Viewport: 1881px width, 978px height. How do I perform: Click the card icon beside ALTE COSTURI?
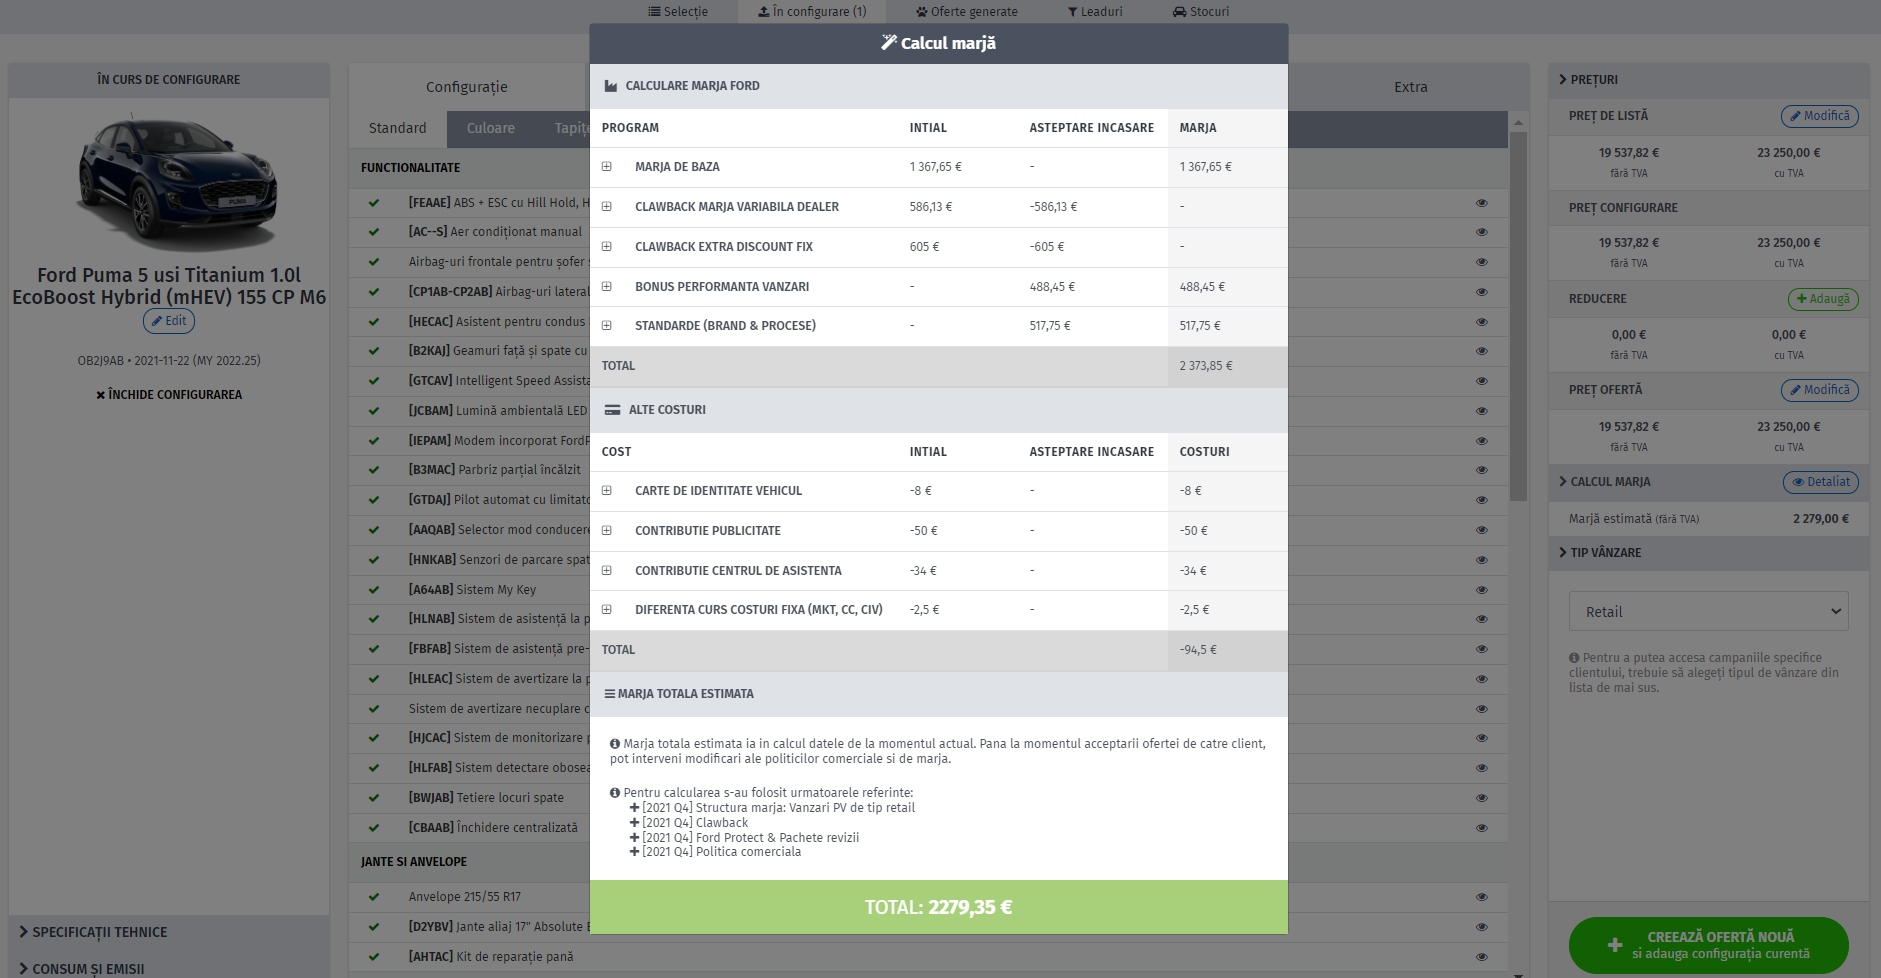pyautogui.click(x=612, y=410)
